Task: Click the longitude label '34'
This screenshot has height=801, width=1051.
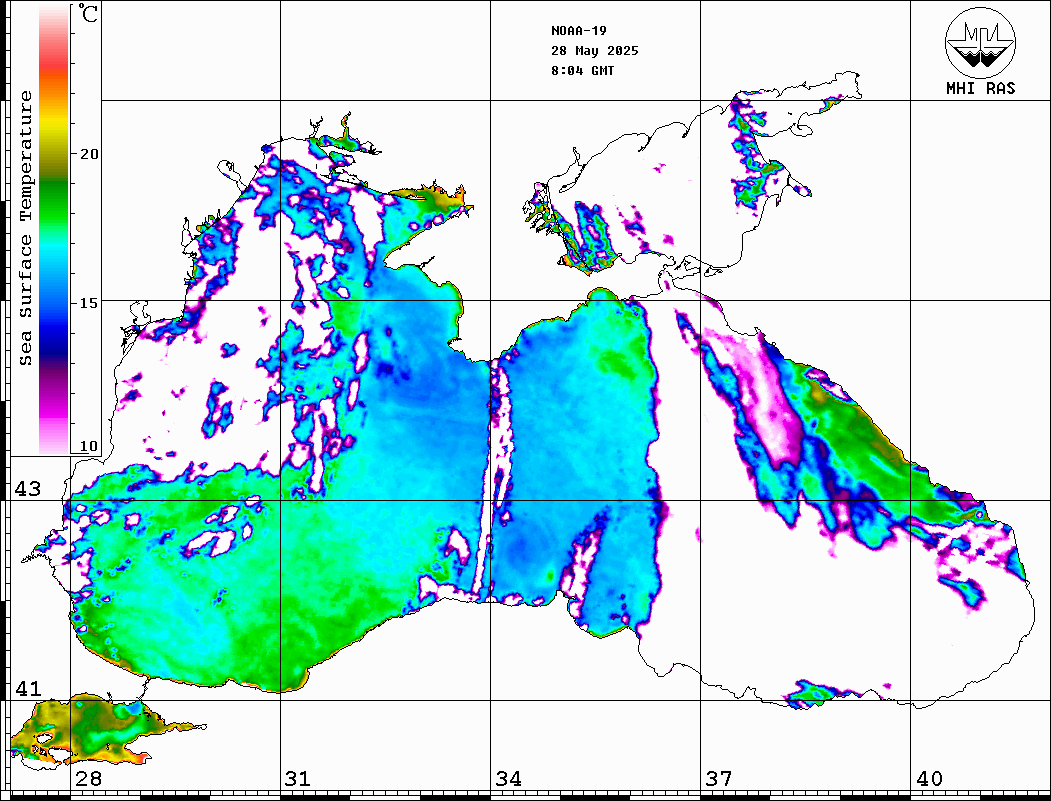Action: 508,779
